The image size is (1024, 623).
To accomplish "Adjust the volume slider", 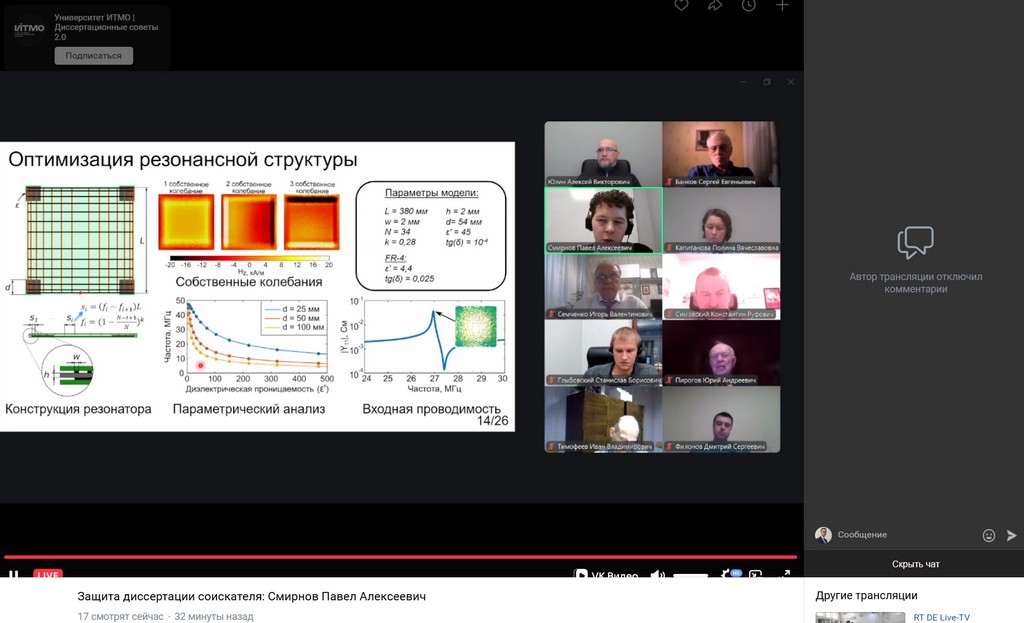I will [x=690, y=576].
